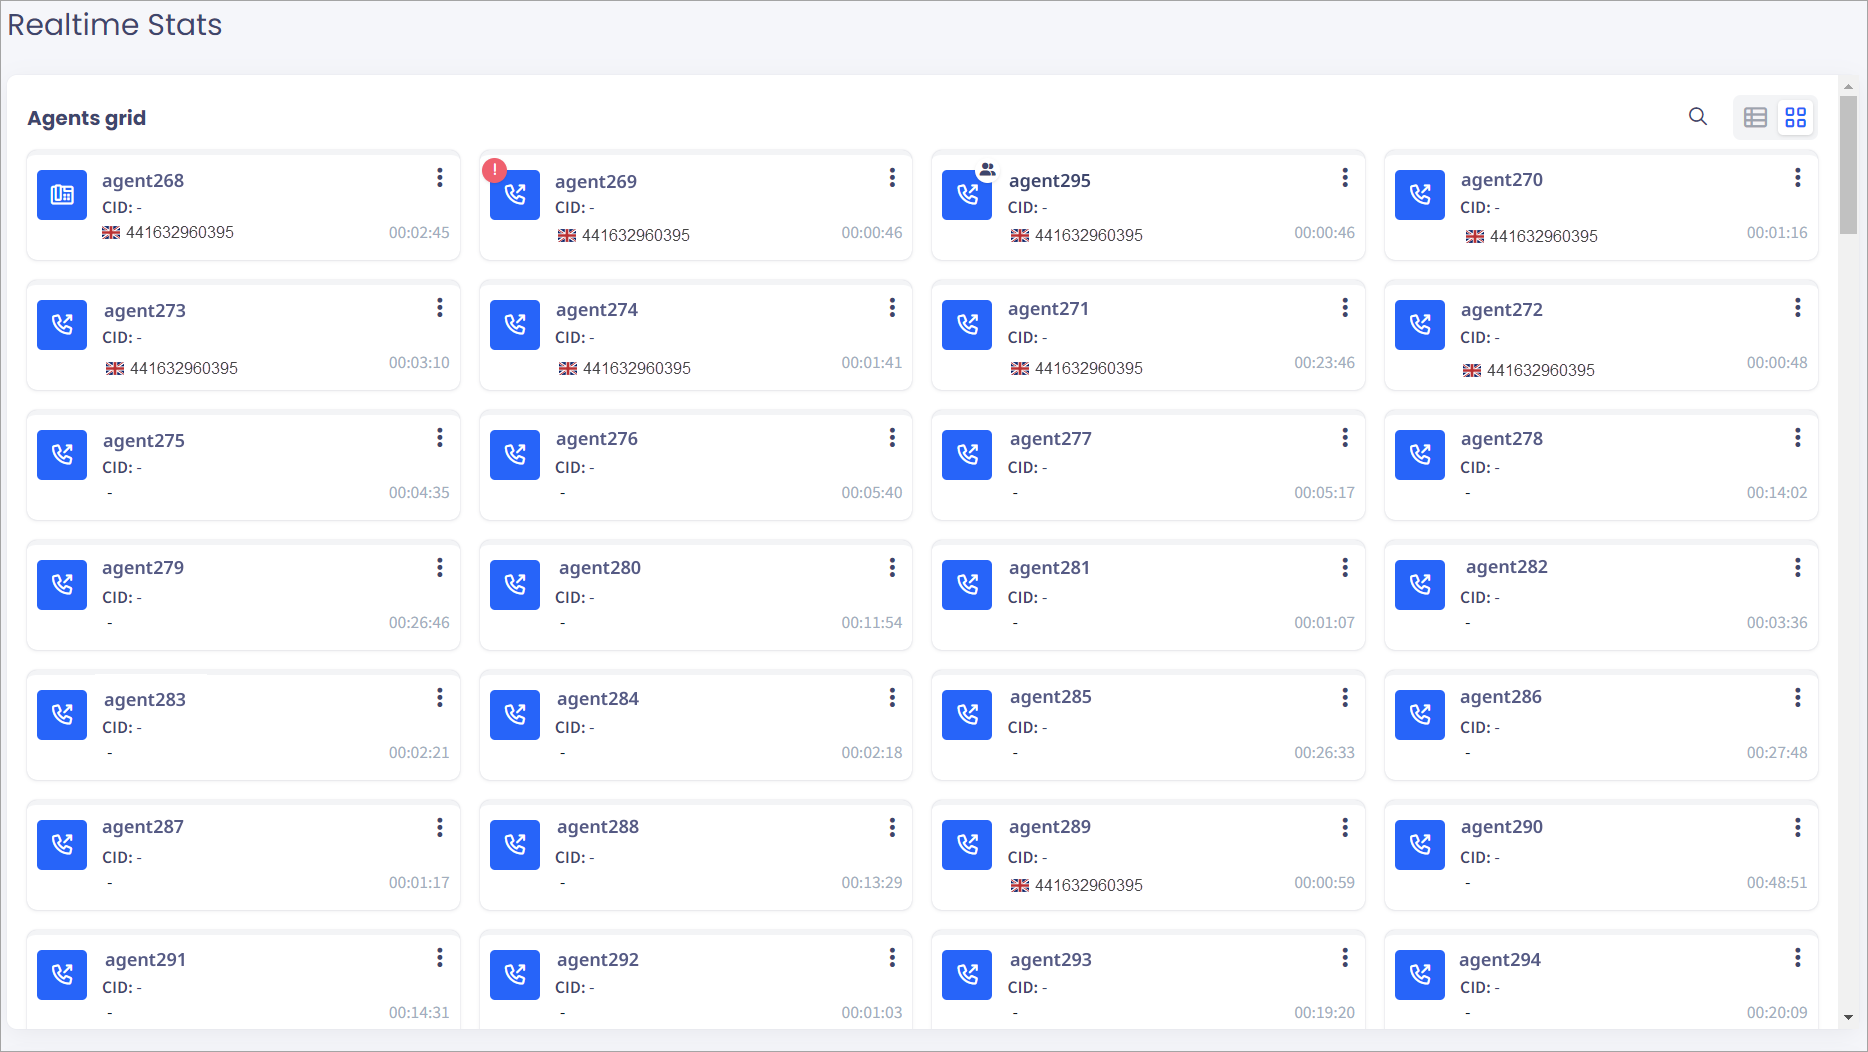
Task: Click the people badge on agent295
Action: 987,170
